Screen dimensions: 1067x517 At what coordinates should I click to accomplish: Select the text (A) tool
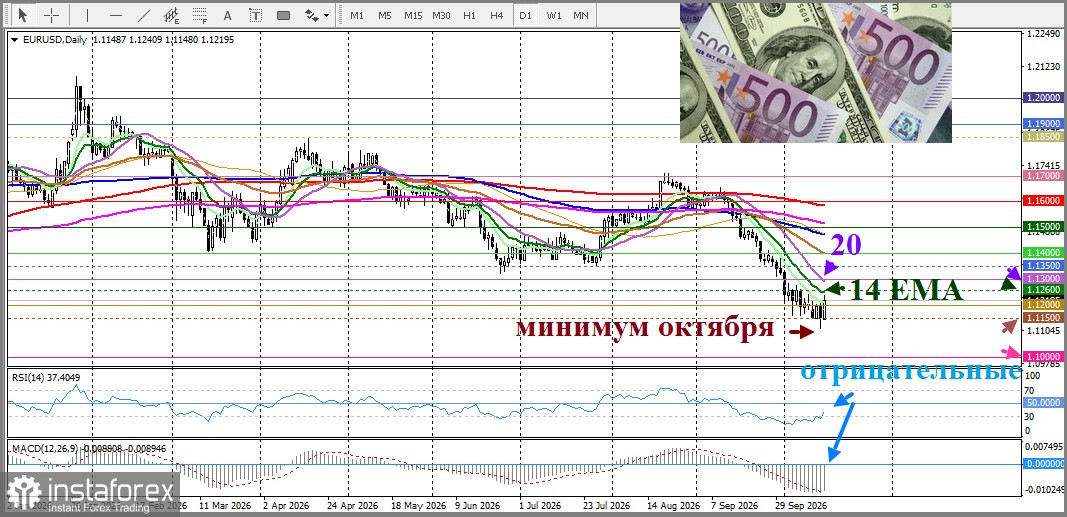pos(227,14)
